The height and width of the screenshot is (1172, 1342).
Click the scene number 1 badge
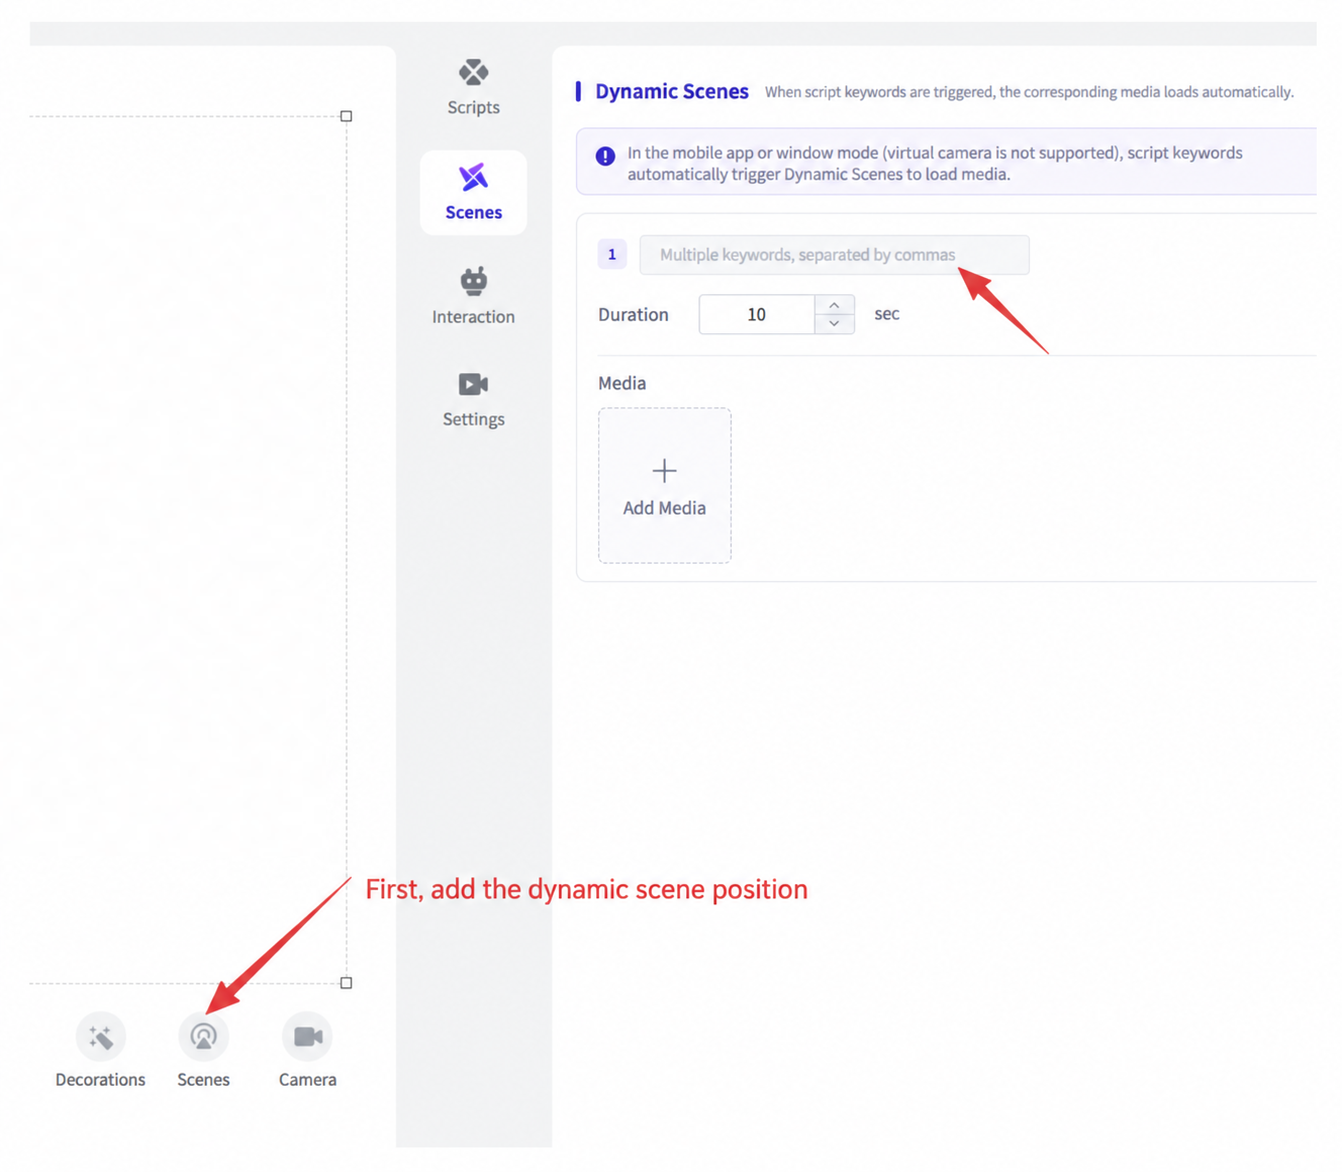(612, 254)
